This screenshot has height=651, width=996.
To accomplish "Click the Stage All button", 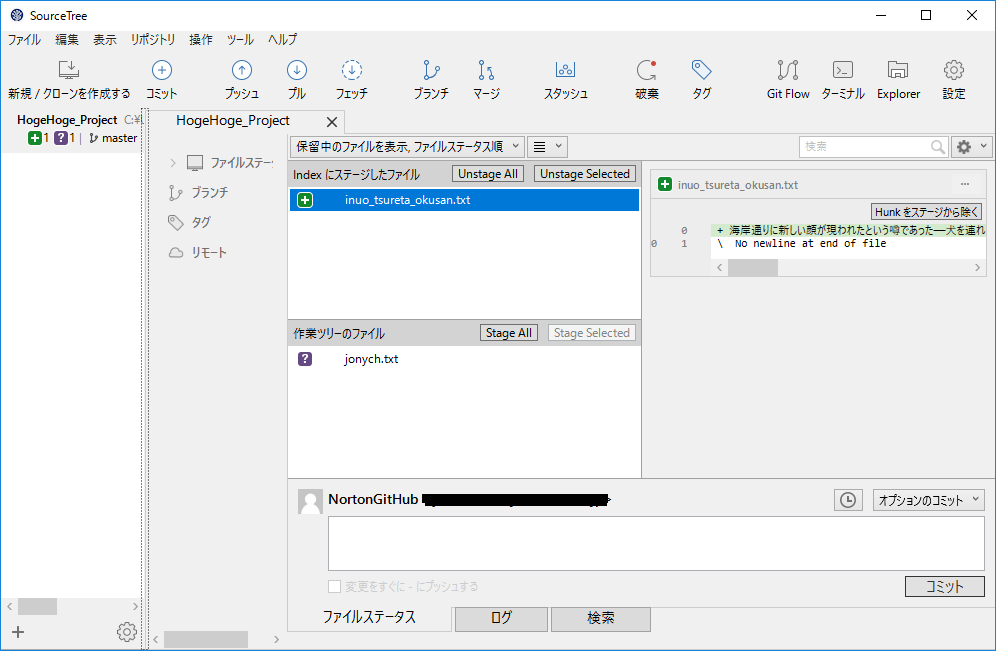I will tap(509, 333).
